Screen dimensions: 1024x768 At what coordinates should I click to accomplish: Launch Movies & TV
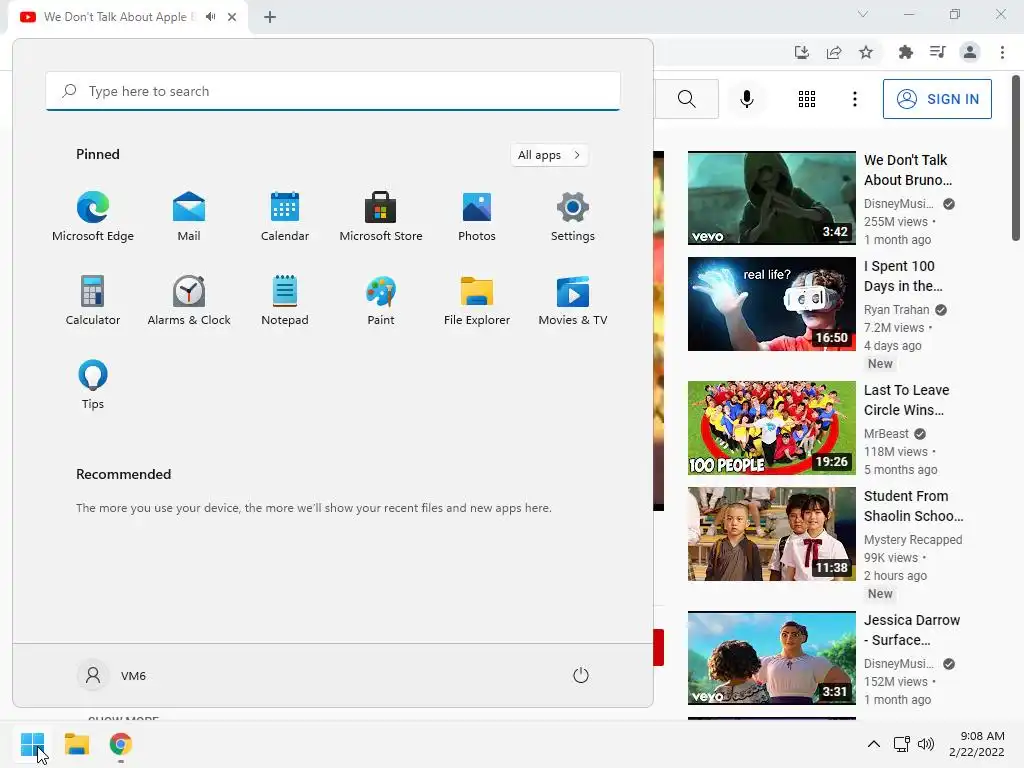[x=573, y=300]
